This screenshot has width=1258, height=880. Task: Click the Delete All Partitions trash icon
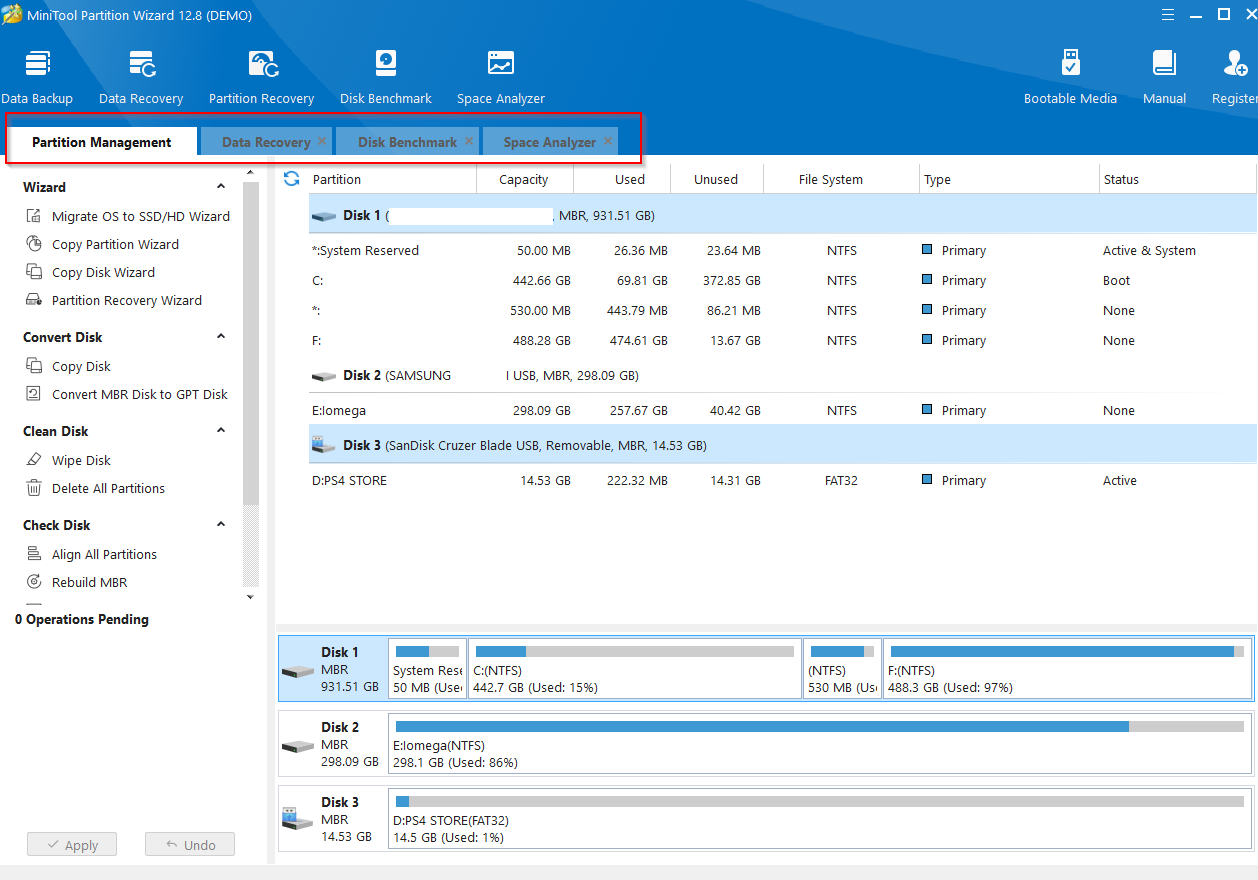(33, 488)
